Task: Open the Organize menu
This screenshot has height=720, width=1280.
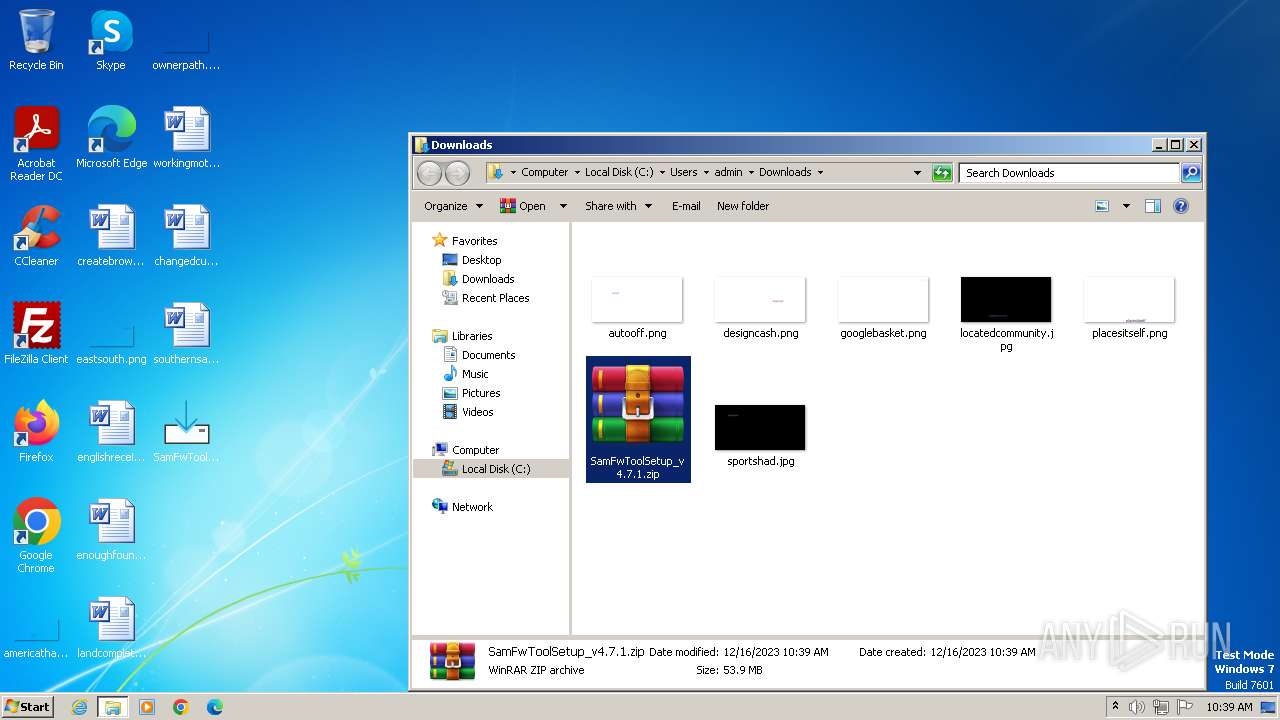Action: coord(453,206)
